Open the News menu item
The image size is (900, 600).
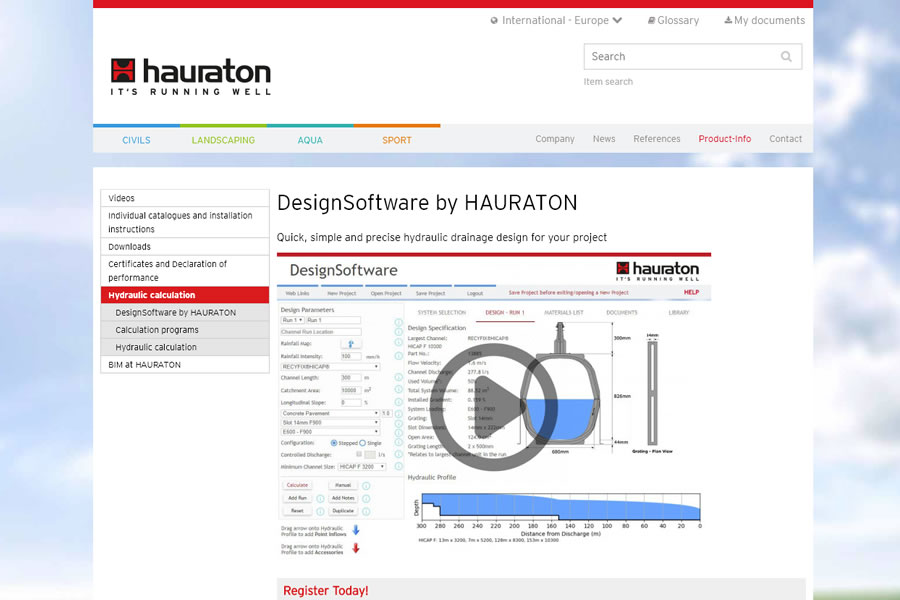pos(604,139)
